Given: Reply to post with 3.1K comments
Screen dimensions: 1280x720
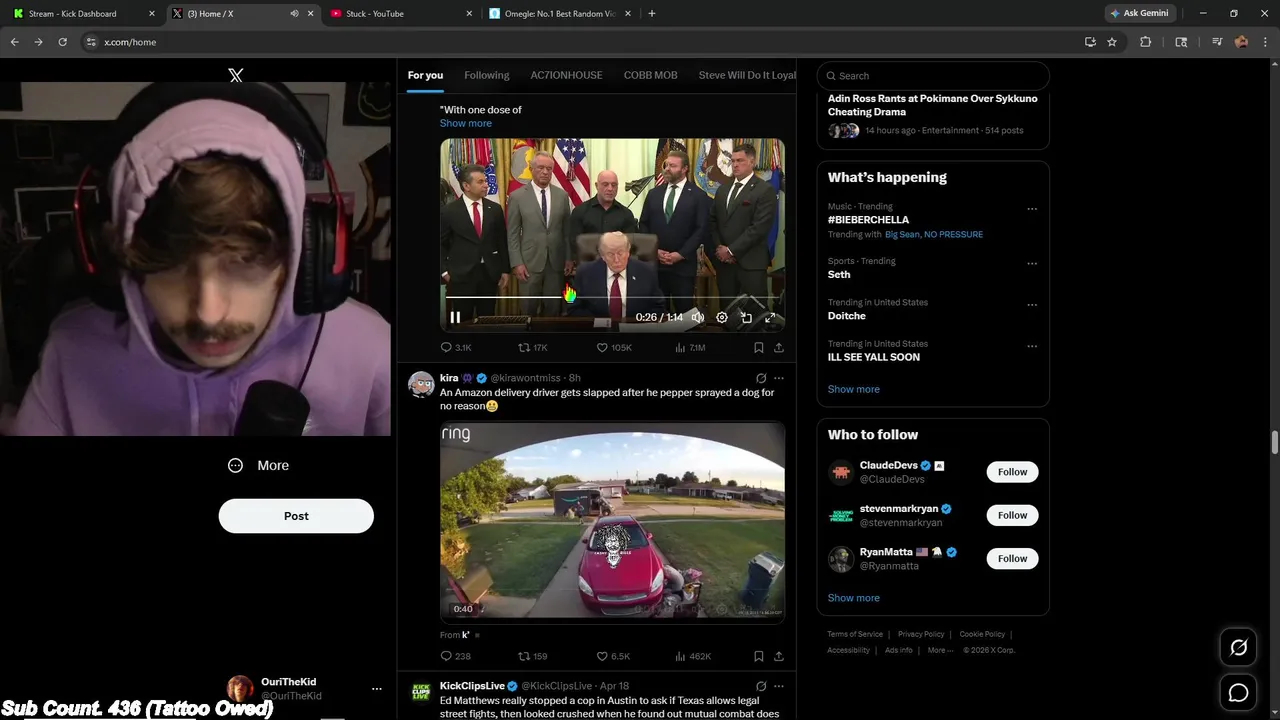Looking at the screenshot, I should coord(456,348).
